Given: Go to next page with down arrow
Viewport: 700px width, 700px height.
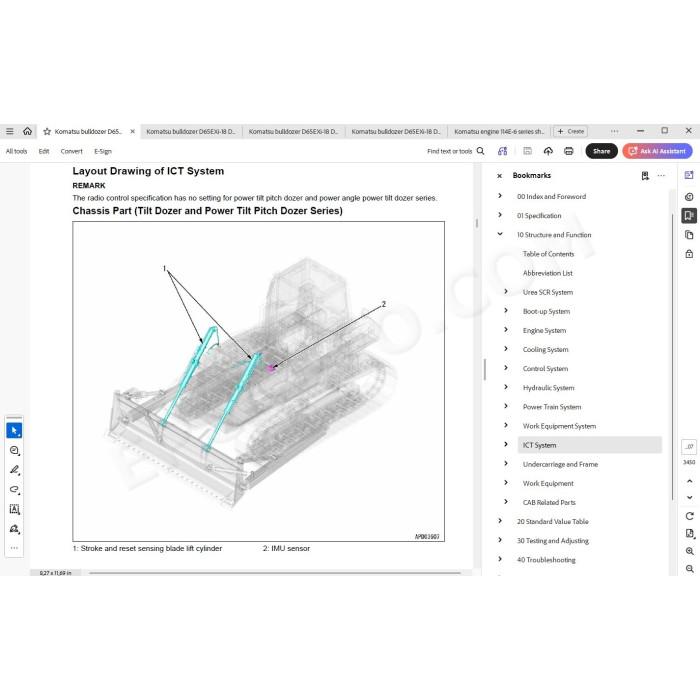Looking at the screenshot, I should click(x=689, y=497).
